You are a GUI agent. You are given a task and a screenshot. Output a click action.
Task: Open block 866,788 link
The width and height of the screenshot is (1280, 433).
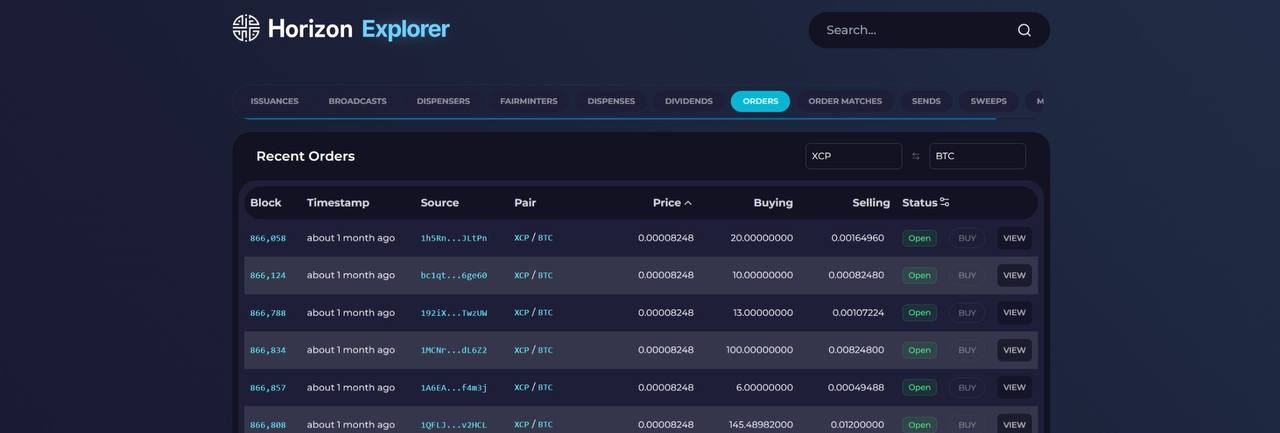coord(268,313)
